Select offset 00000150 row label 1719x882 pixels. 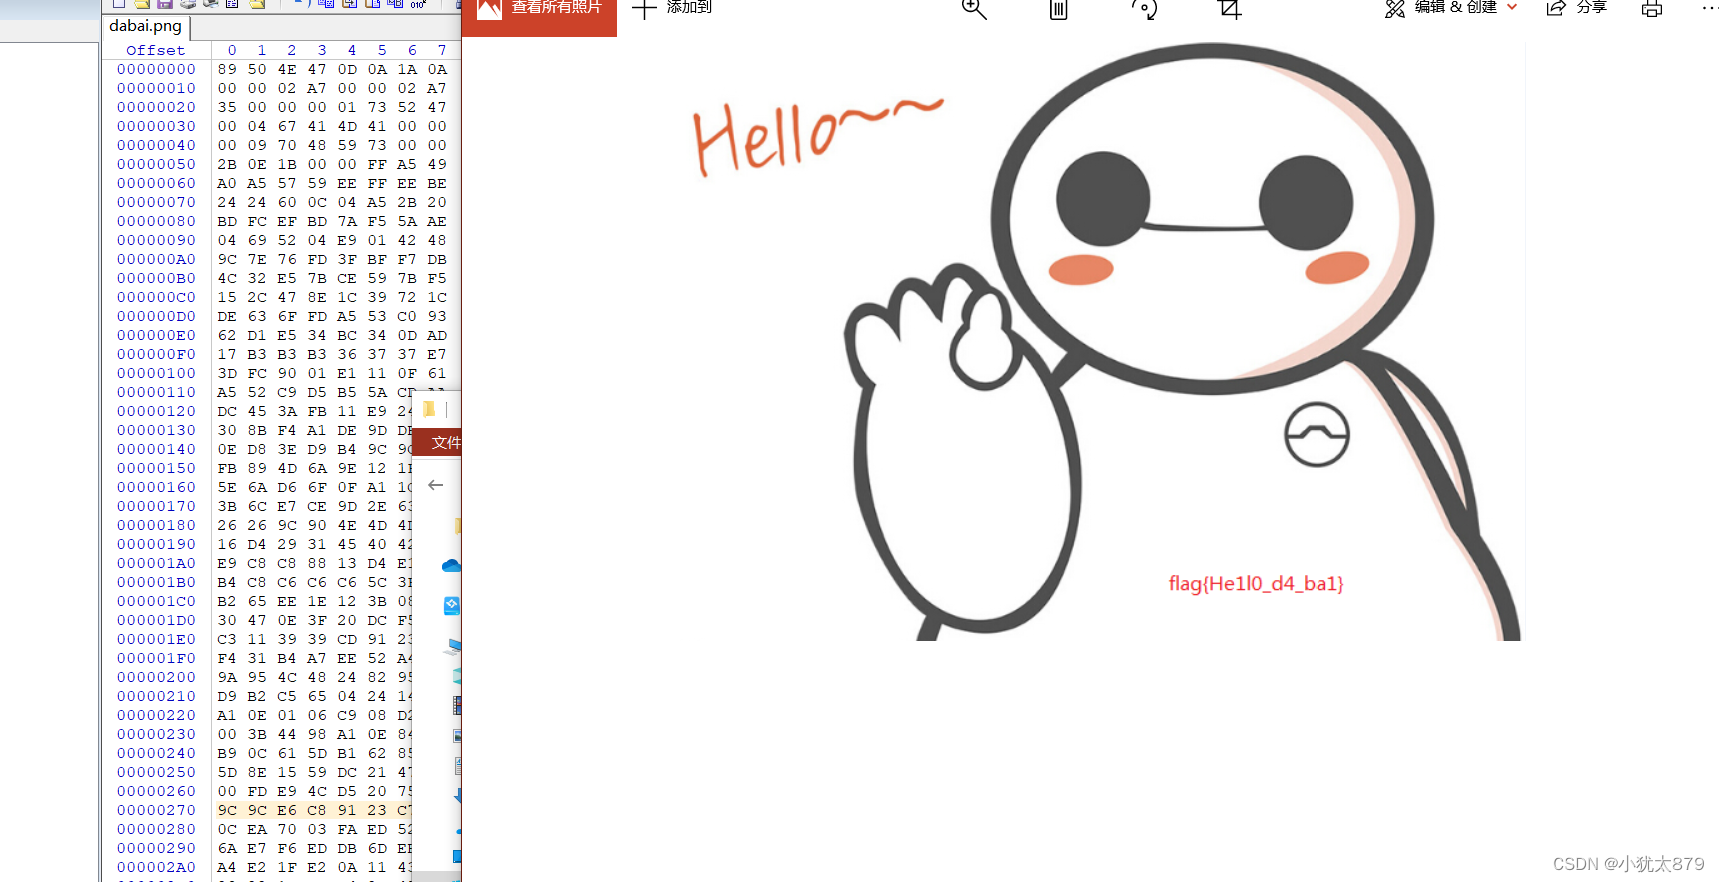point(157,468)
